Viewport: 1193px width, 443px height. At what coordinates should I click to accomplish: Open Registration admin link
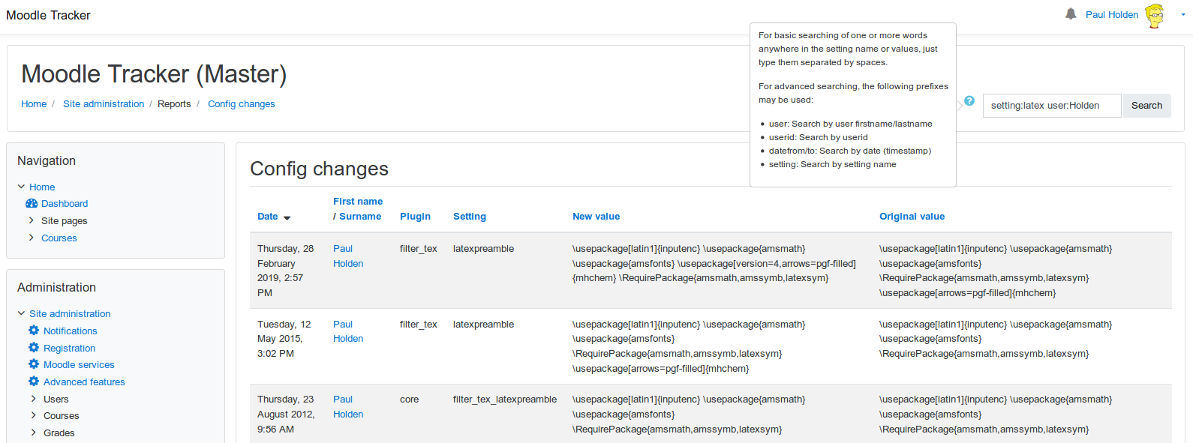pos(69,348)
